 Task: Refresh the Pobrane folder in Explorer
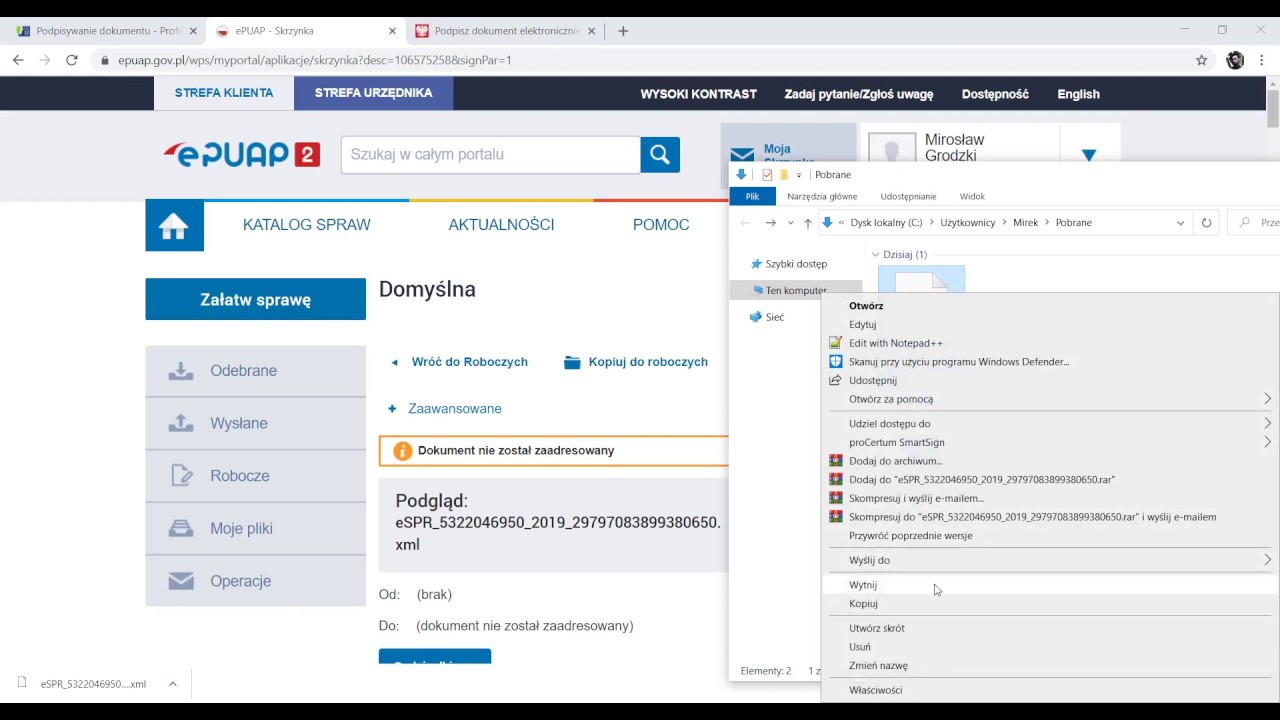tap(1206, 223)
